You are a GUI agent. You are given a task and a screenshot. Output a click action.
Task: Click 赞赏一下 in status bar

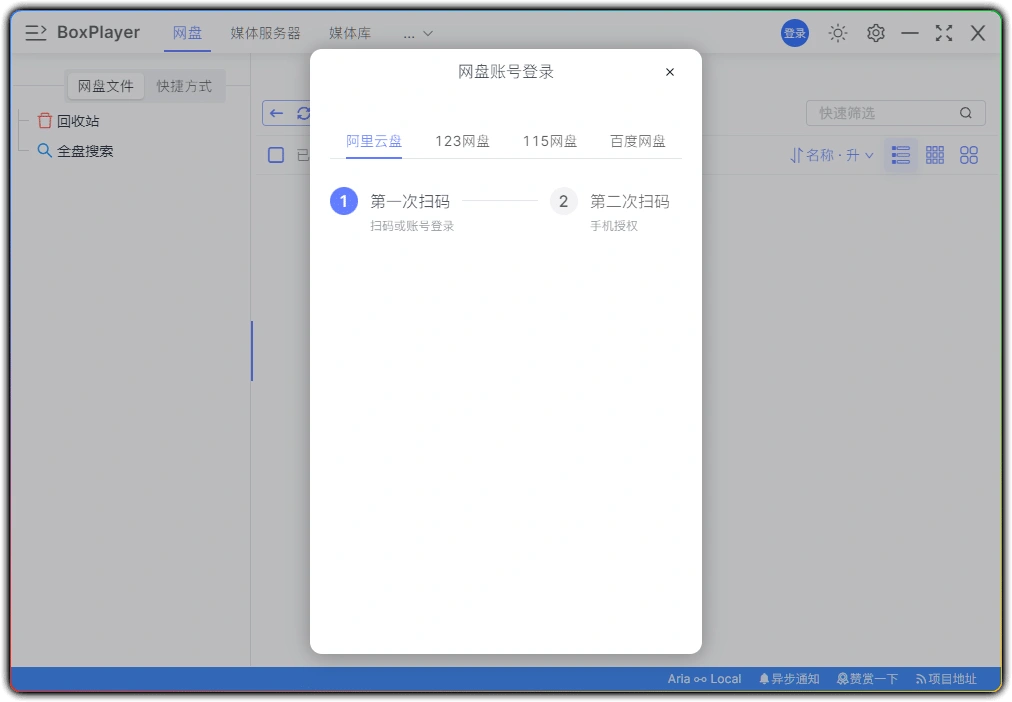[x=867, y=679]
